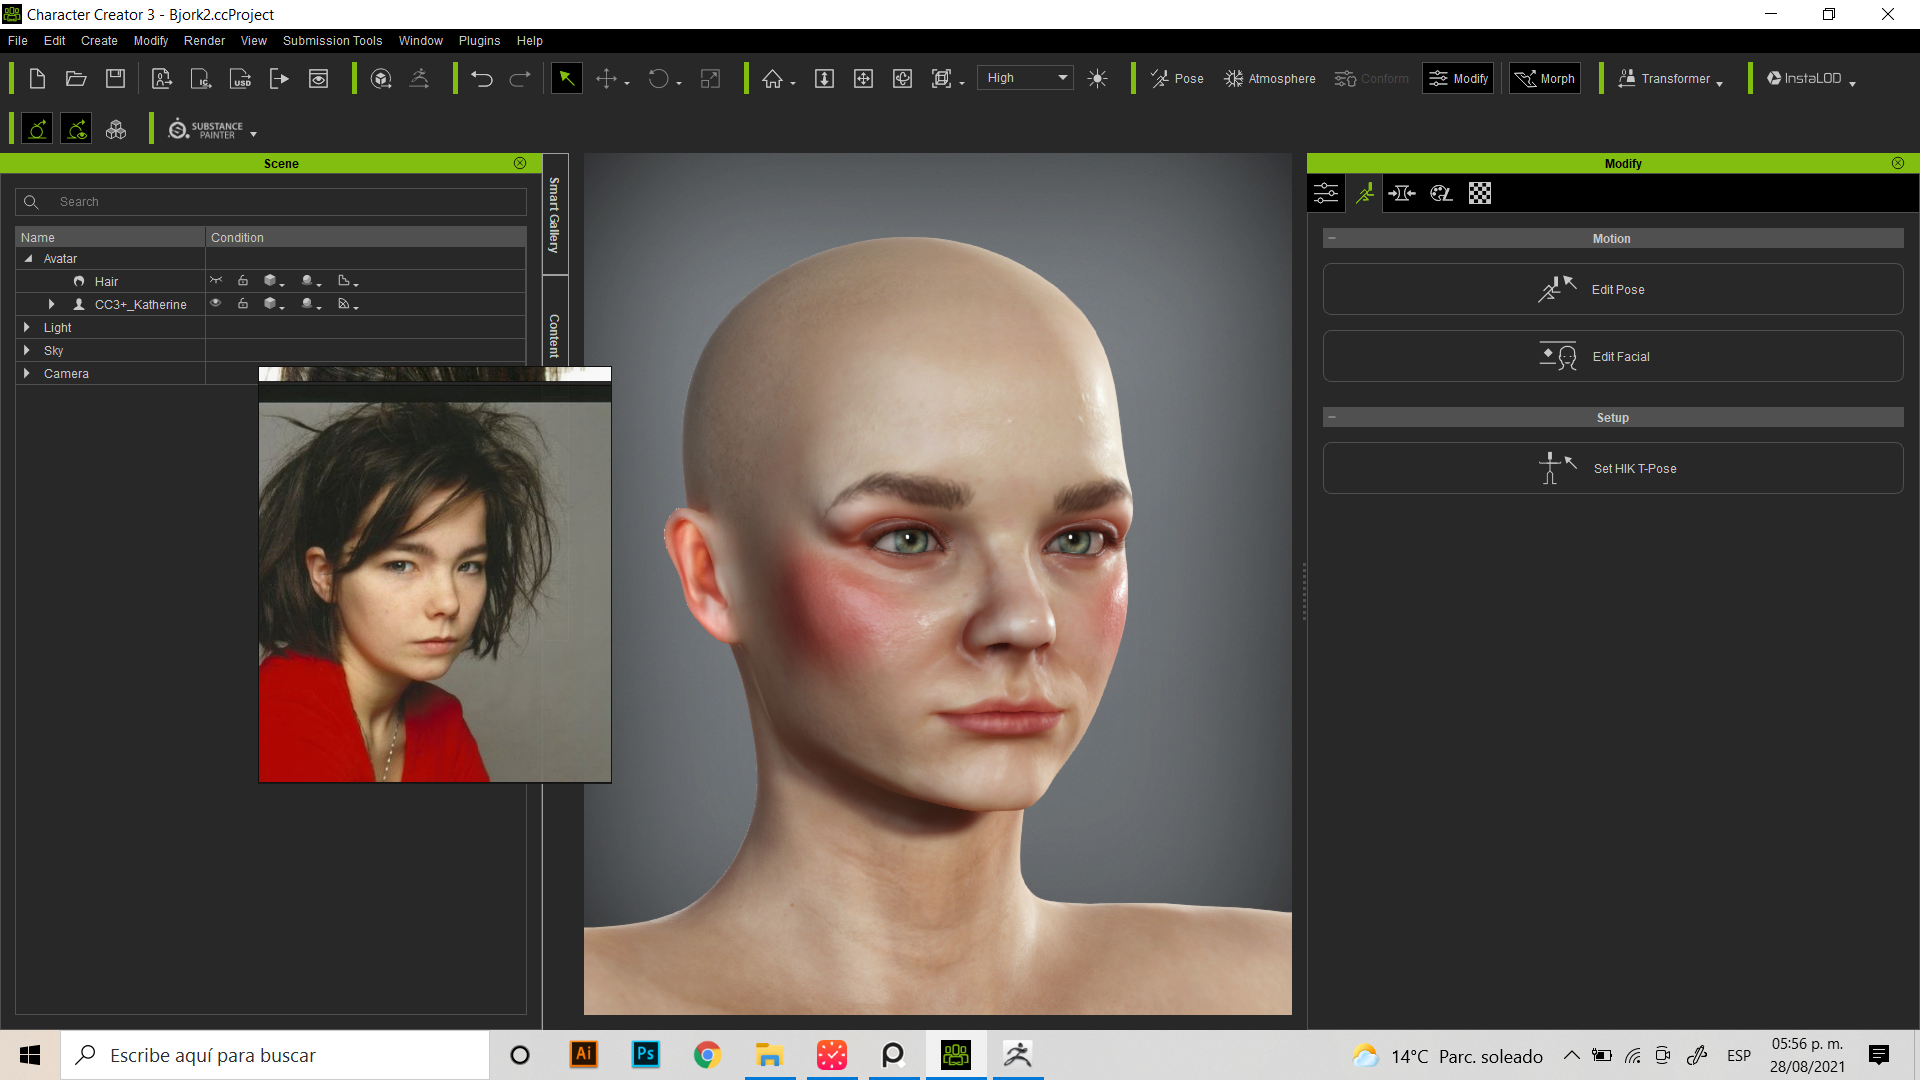Click the Morph button in the toolbar

(1545, 79)
